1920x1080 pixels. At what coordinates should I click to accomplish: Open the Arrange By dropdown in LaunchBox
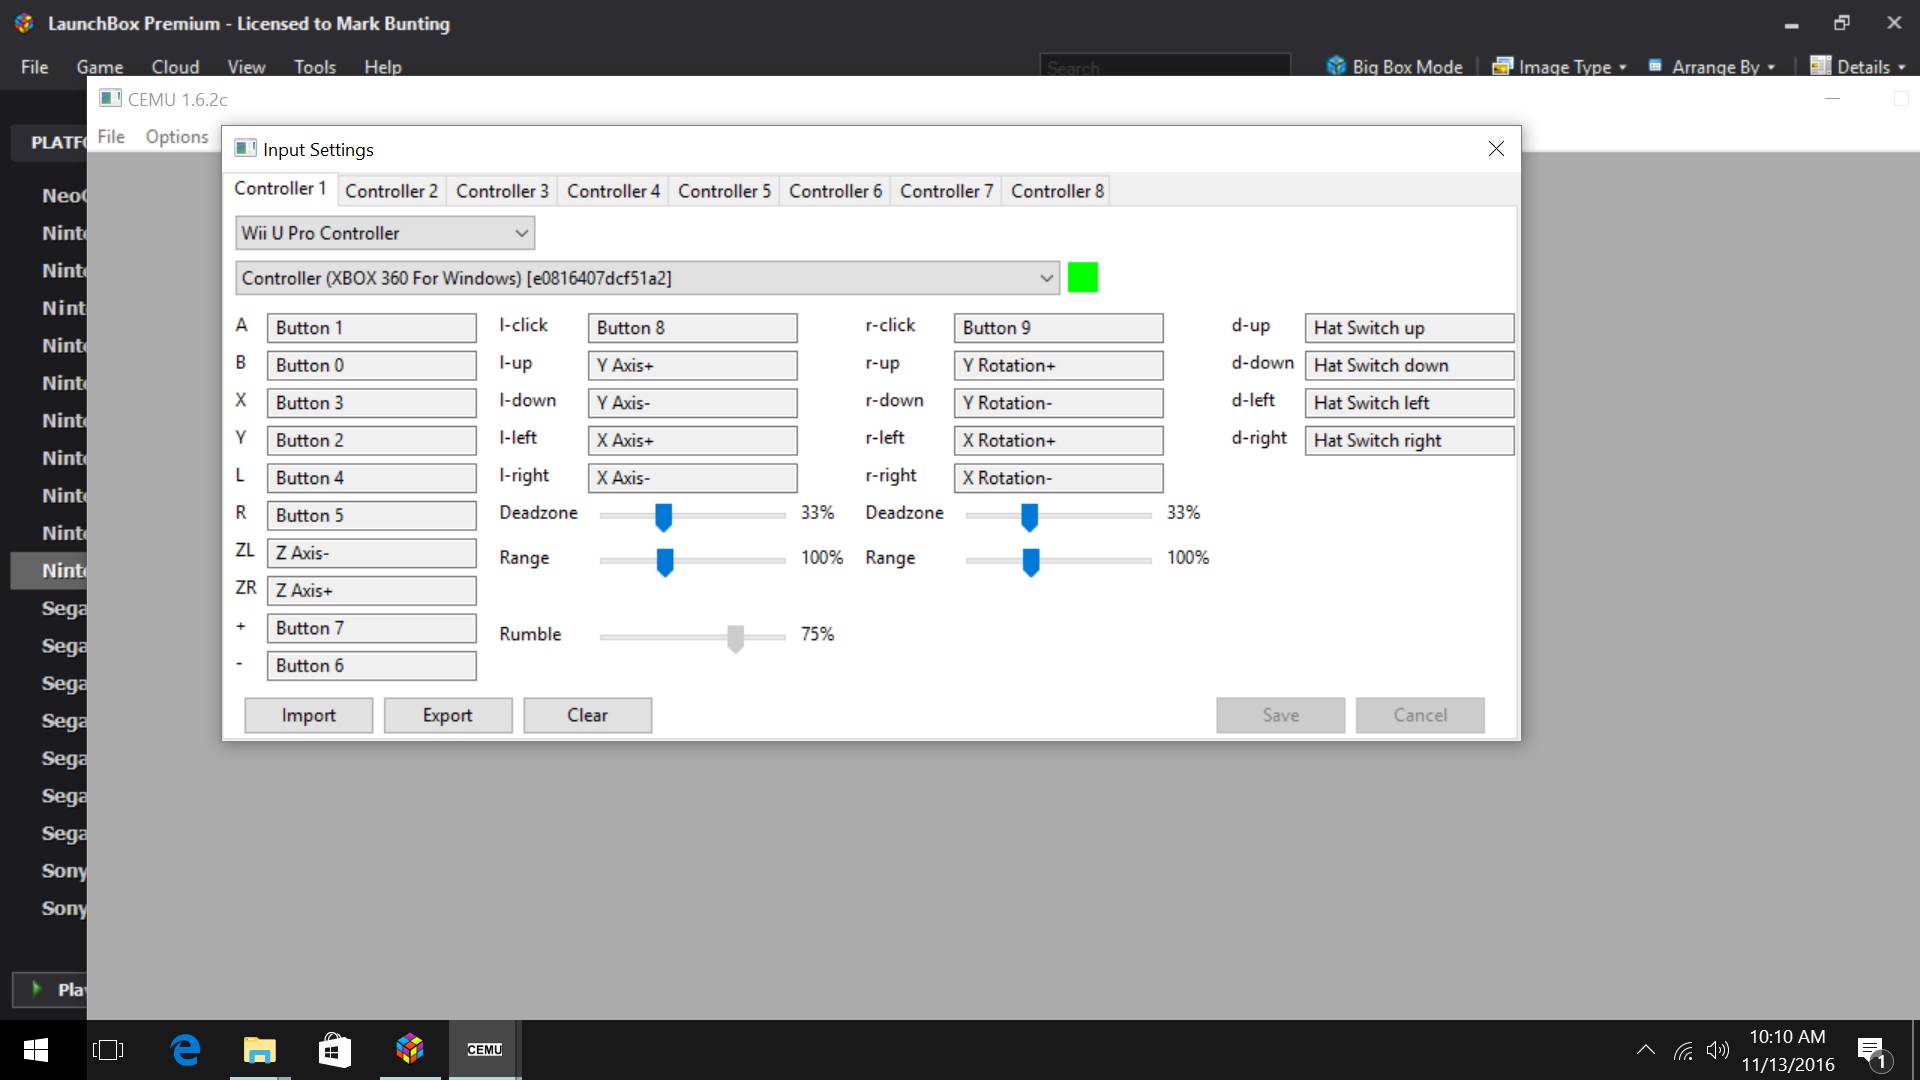pos(1711,67)
